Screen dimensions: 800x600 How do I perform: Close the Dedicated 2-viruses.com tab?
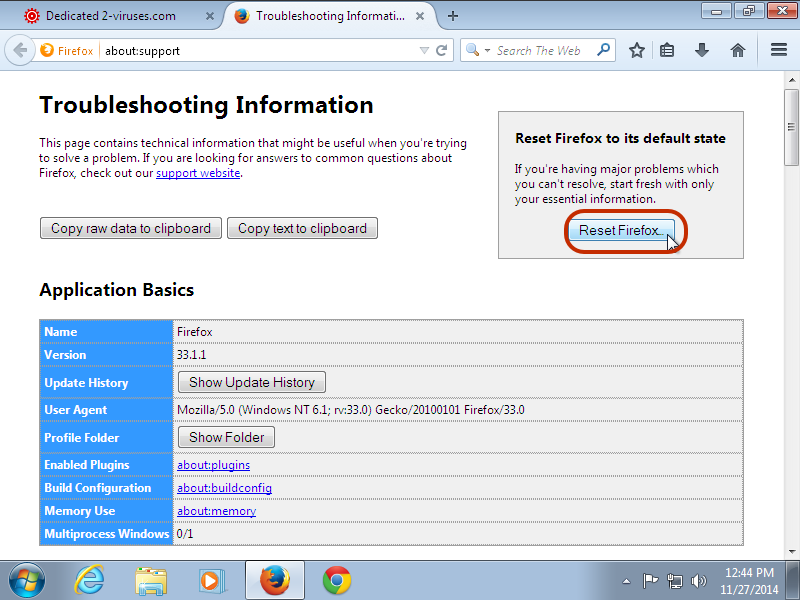(210, 16)
